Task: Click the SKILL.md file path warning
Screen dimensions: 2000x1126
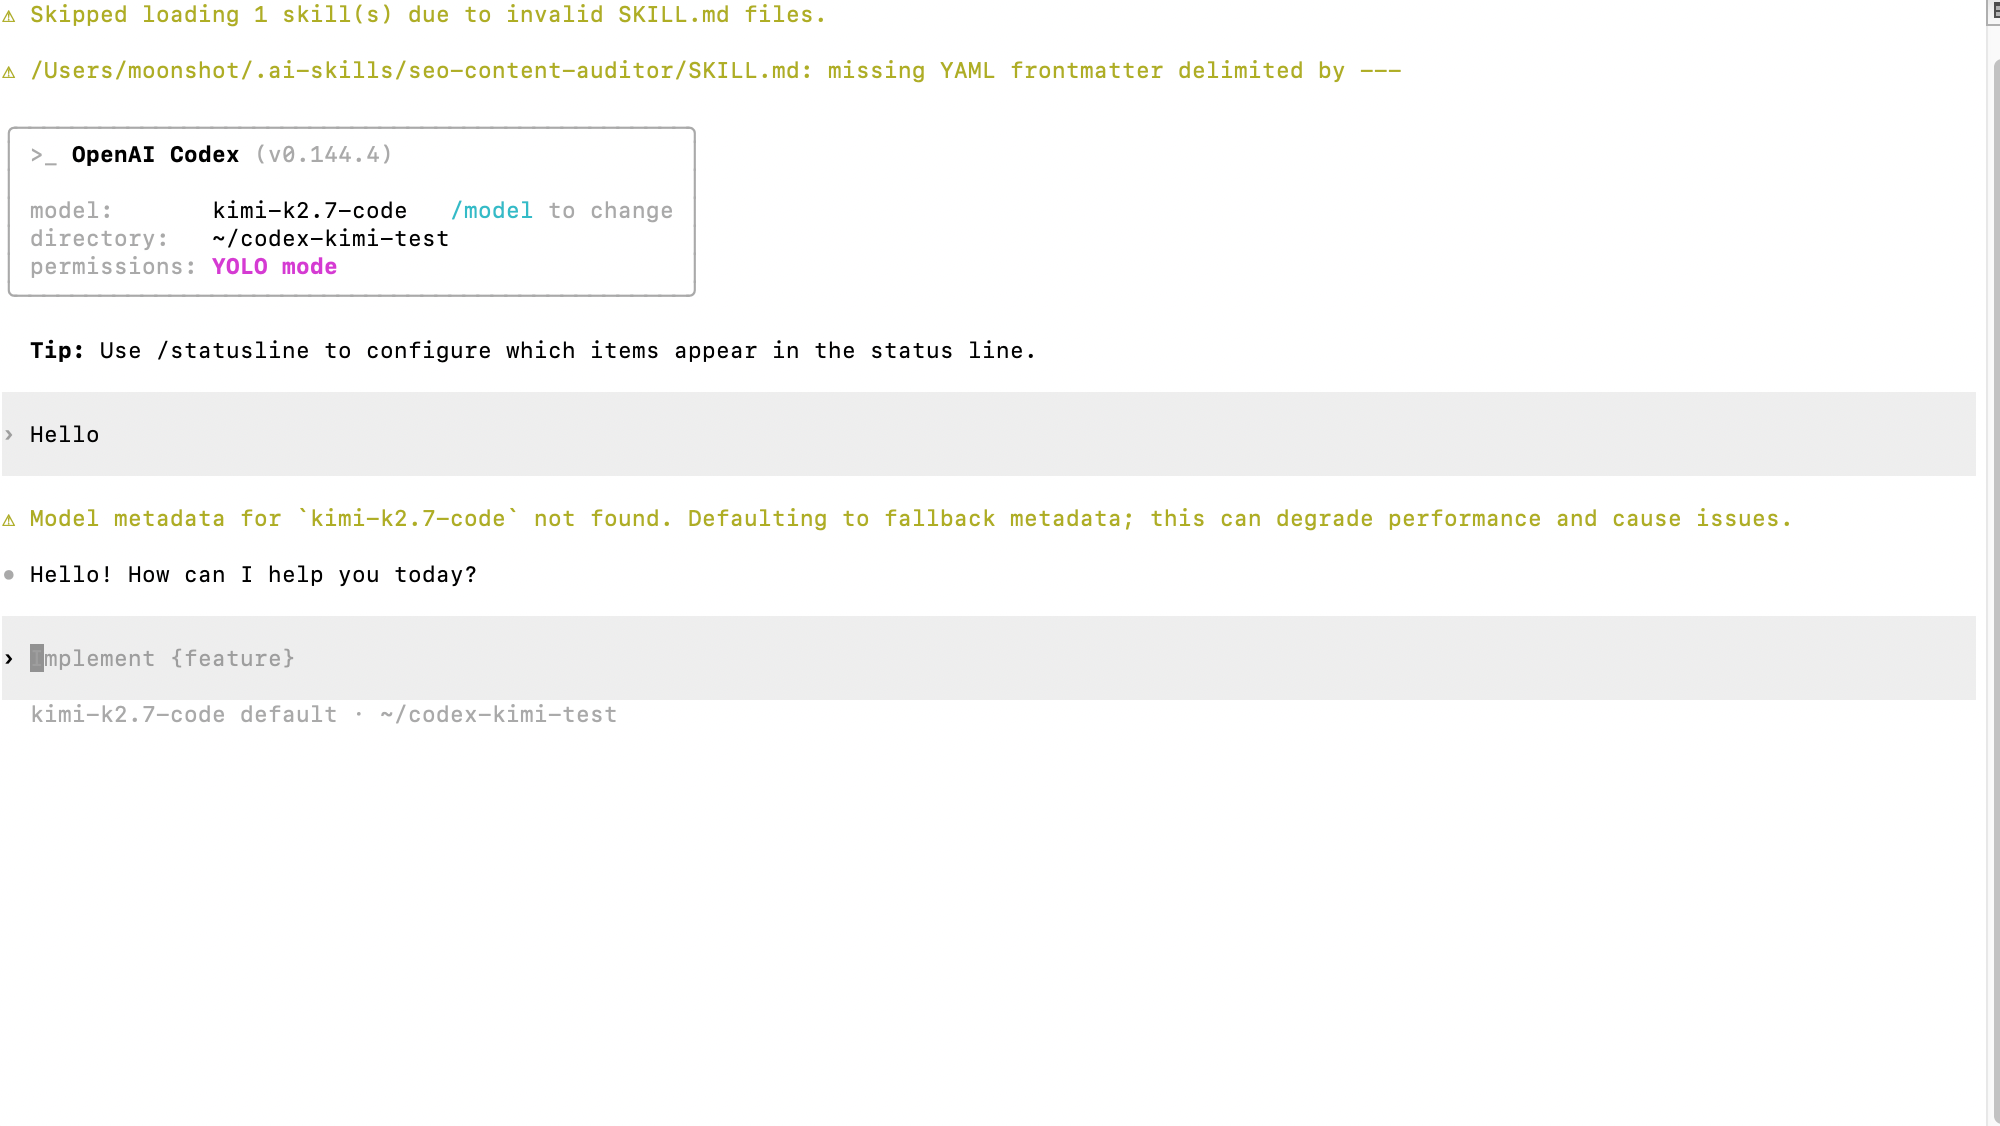Action: click(x=715, y=71)
